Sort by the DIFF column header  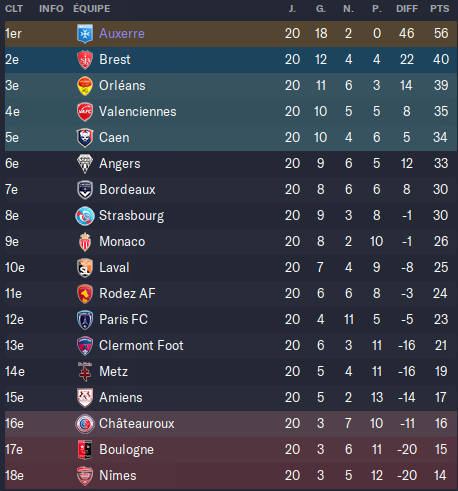pos(407,9)
